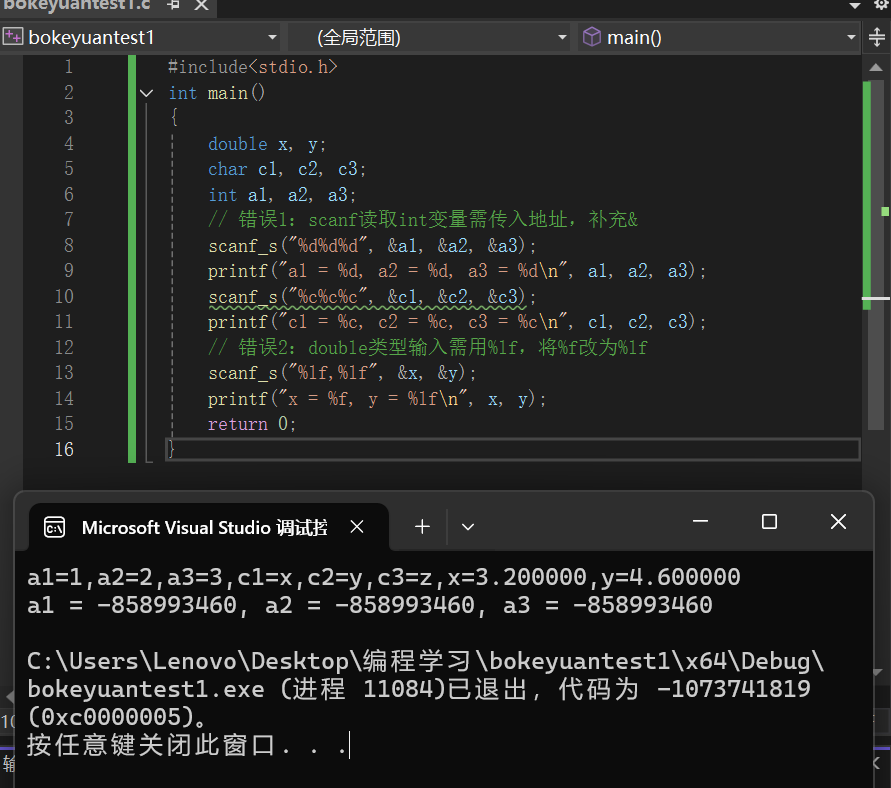The width and height of the screenshot is (891, 788).
Task: Click the underlined scanf_s on line 10
Action: point(243,297)
